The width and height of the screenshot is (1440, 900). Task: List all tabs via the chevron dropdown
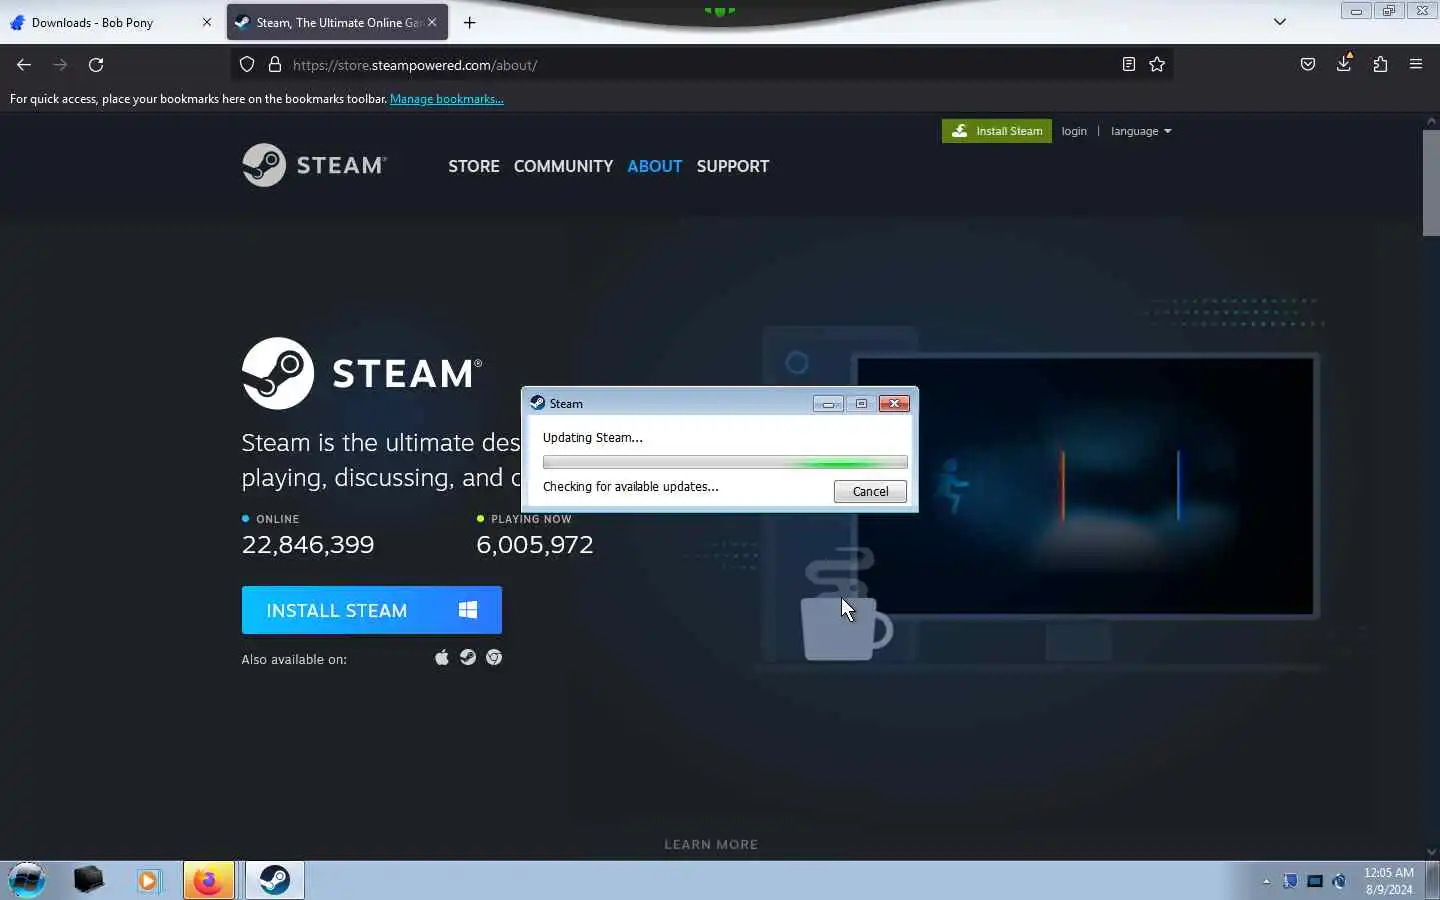click(1279, 22)
